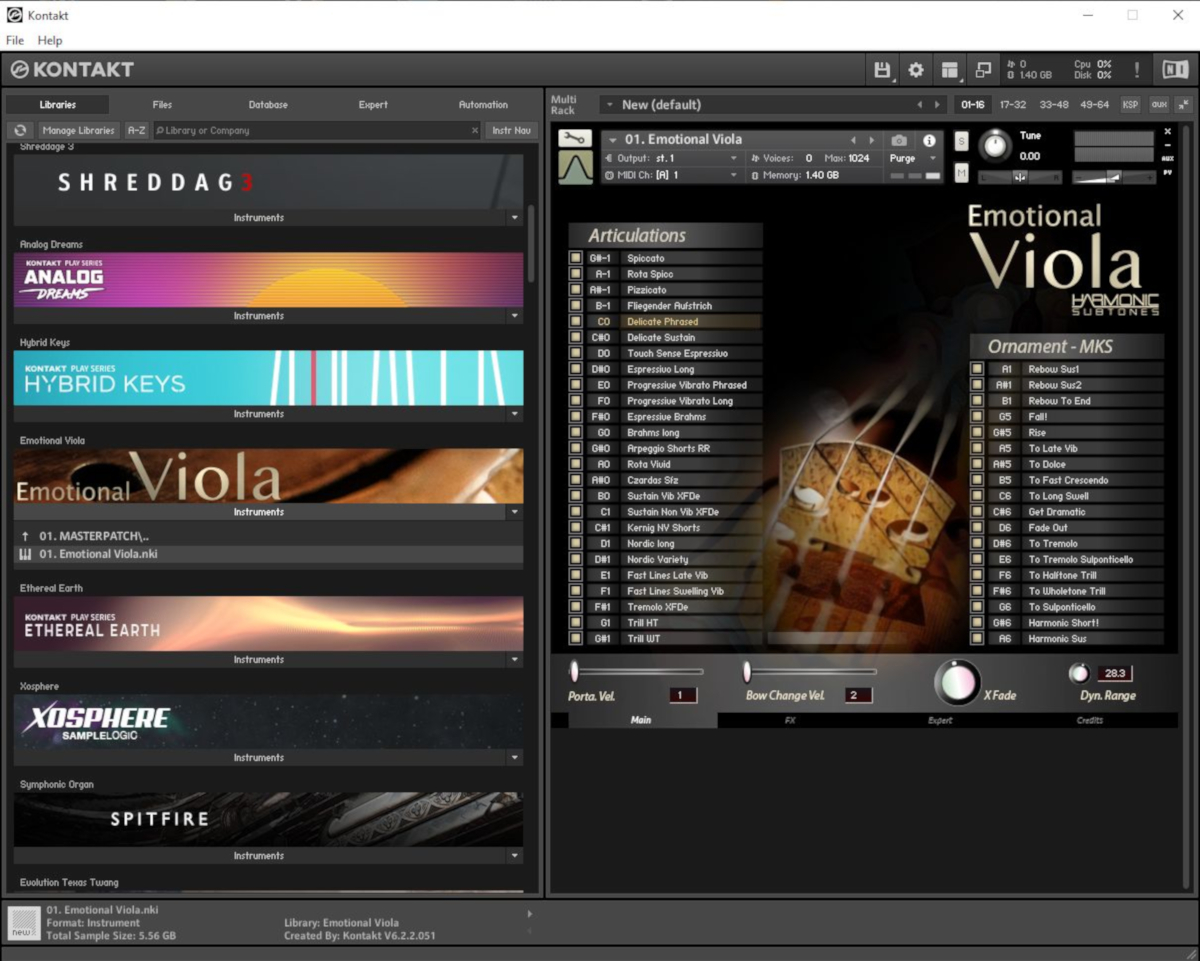Clear the library search field with X

(475, 131)
